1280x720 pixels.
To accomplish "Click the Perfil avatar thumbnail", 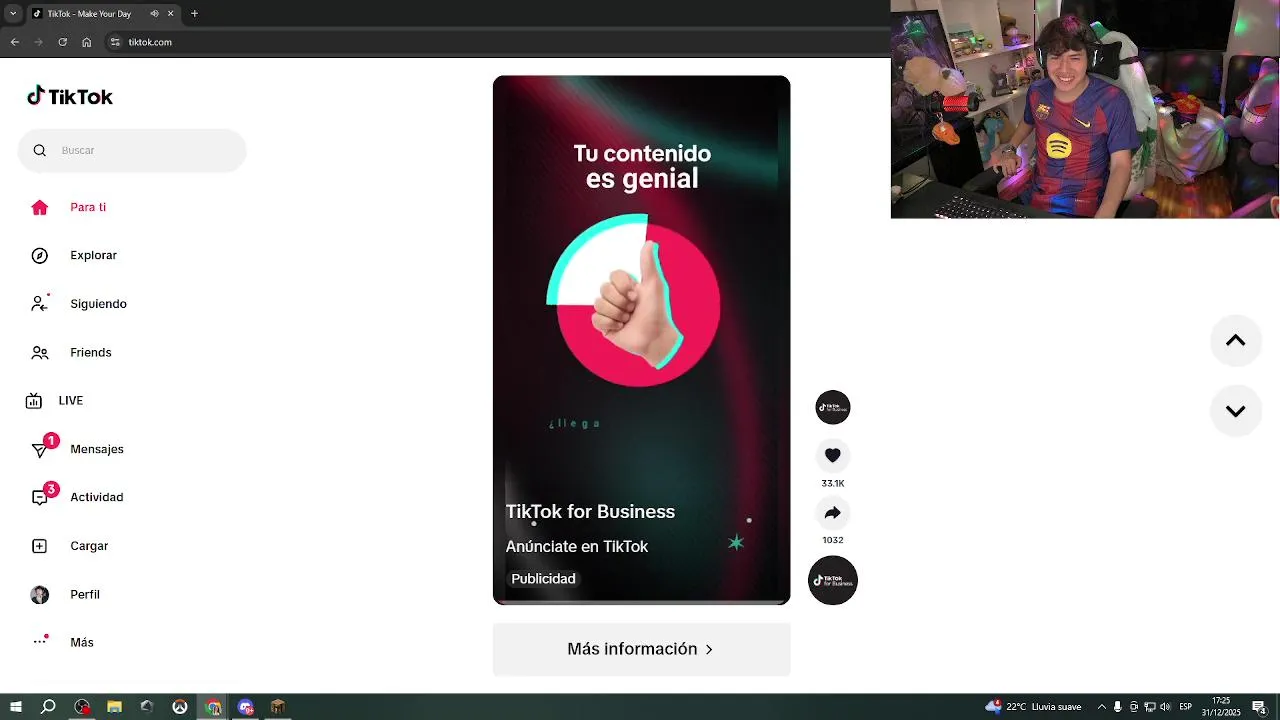I will point(40,594).
